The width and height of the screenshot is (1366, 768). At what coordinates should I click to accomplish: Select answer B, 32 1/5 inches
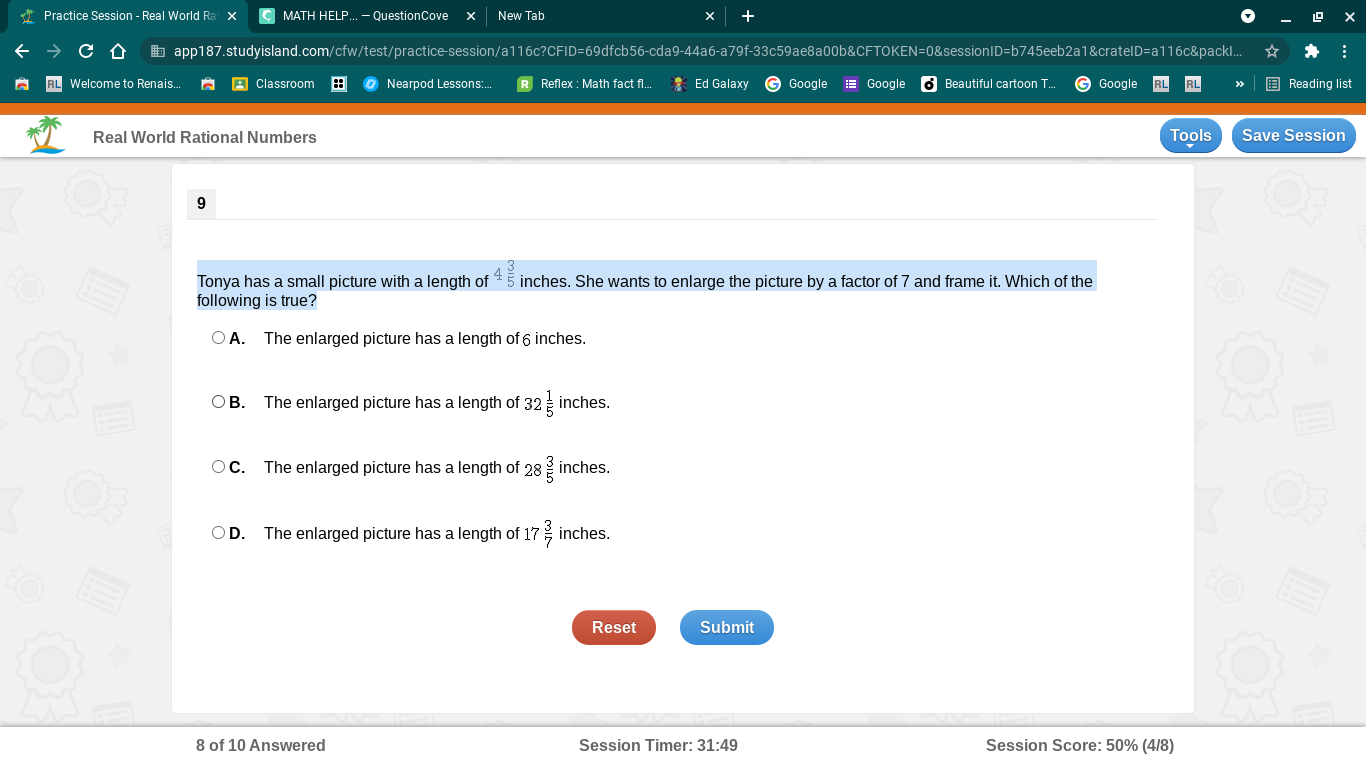click(x=218, y=402)
